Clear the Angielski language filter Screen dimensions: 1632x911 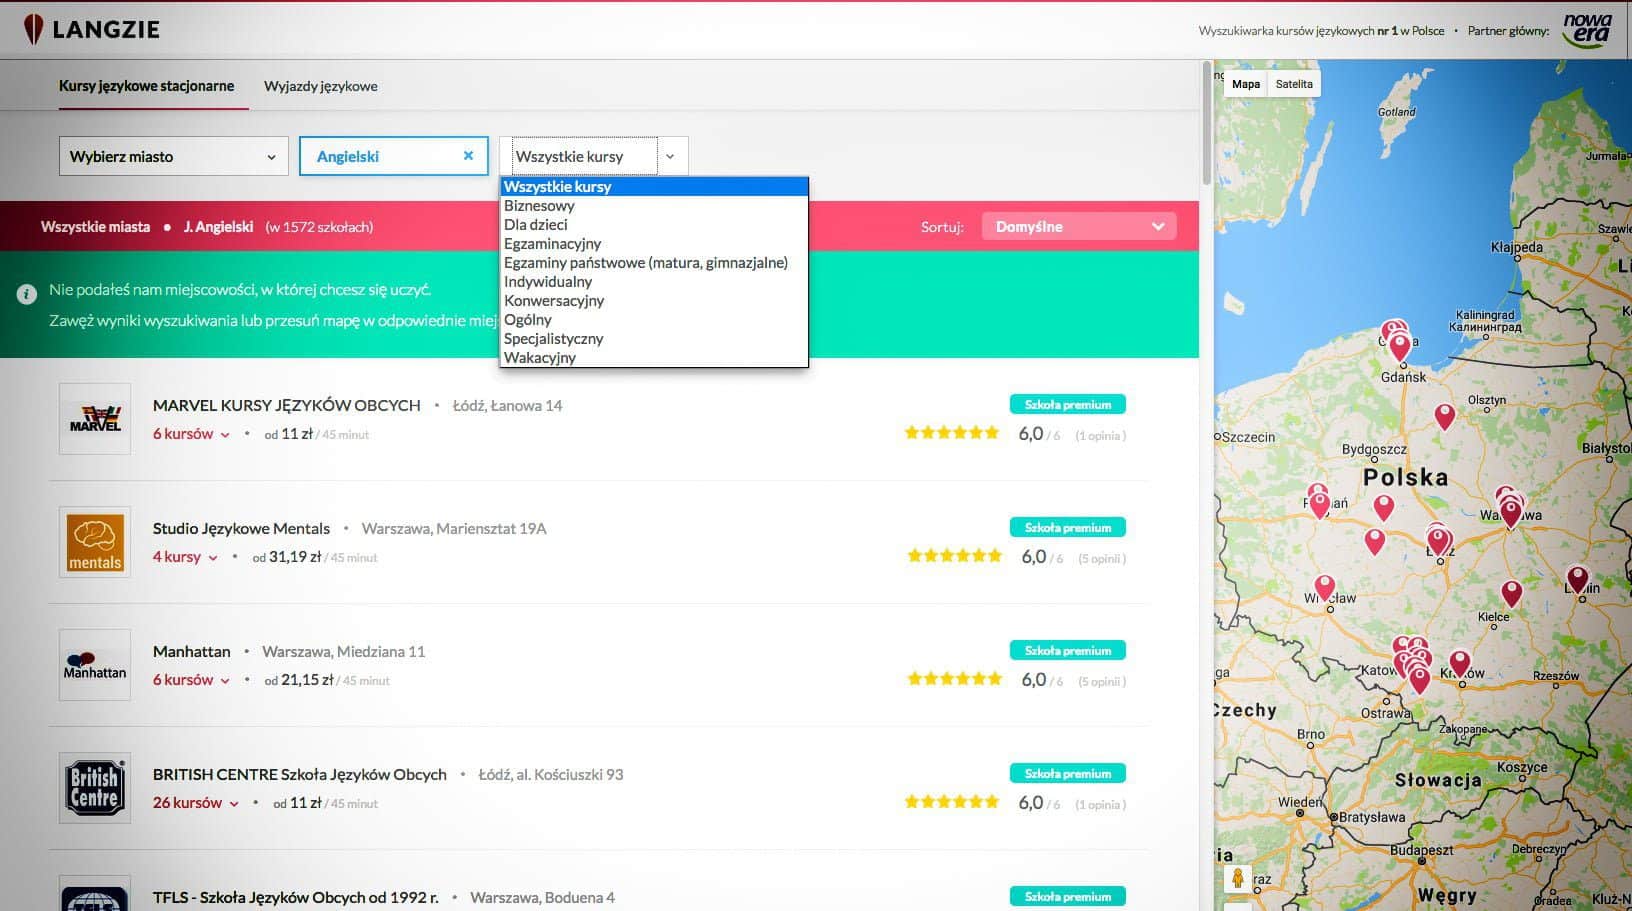tap(468, 156)
